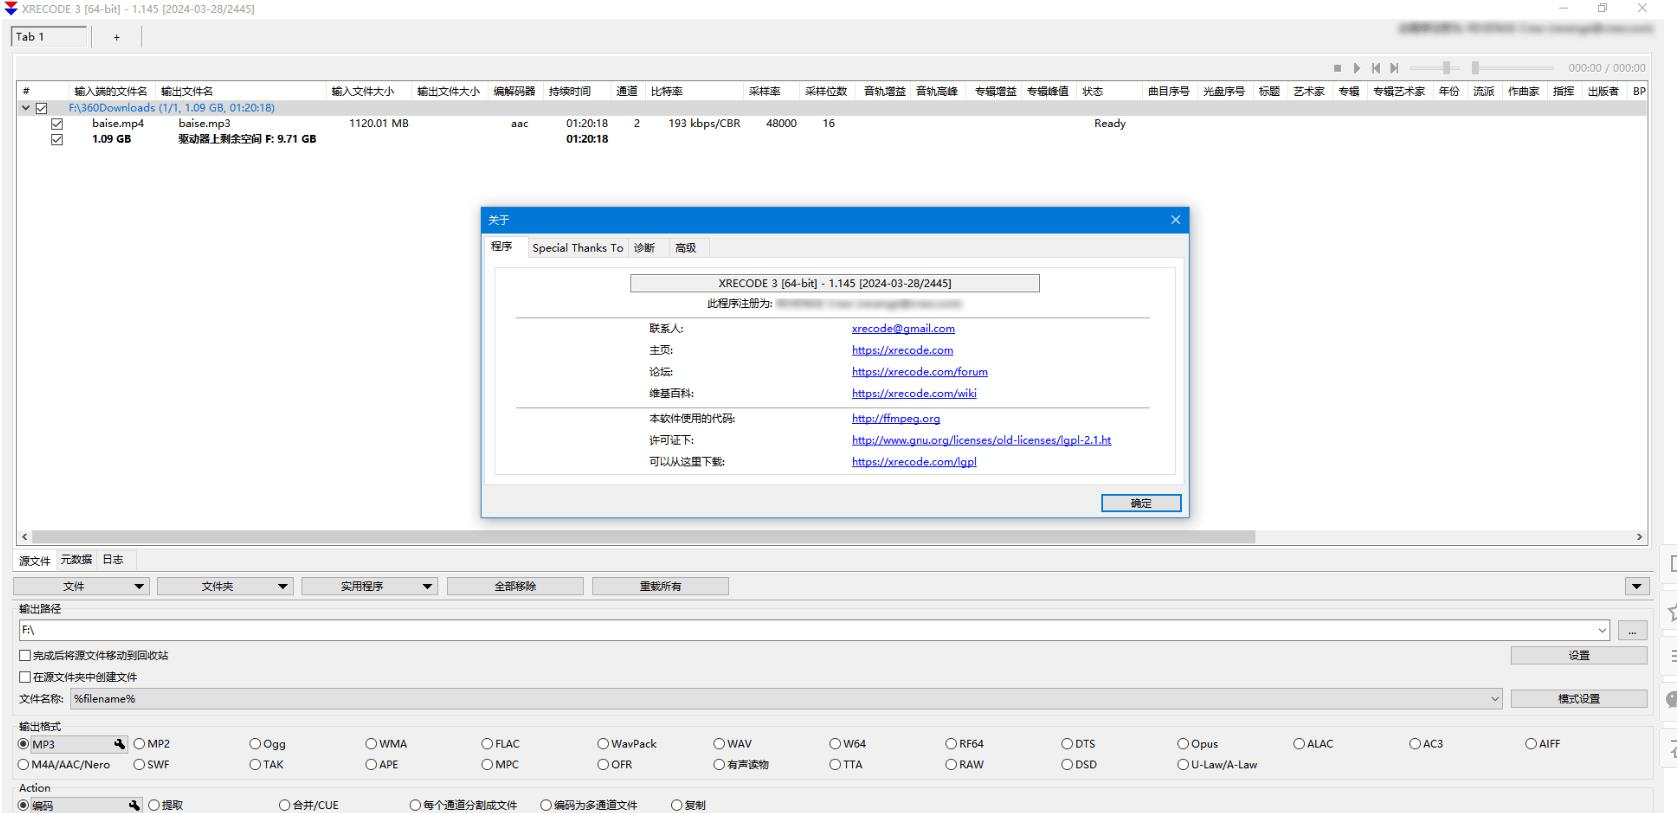Expand the output path history dropdown
The image size is (1677, 813).
coord(1603,631)
